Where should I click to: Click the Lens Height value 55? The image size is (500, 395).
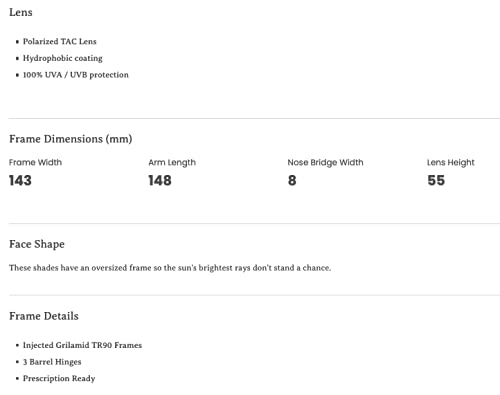[x=436, y=180]
